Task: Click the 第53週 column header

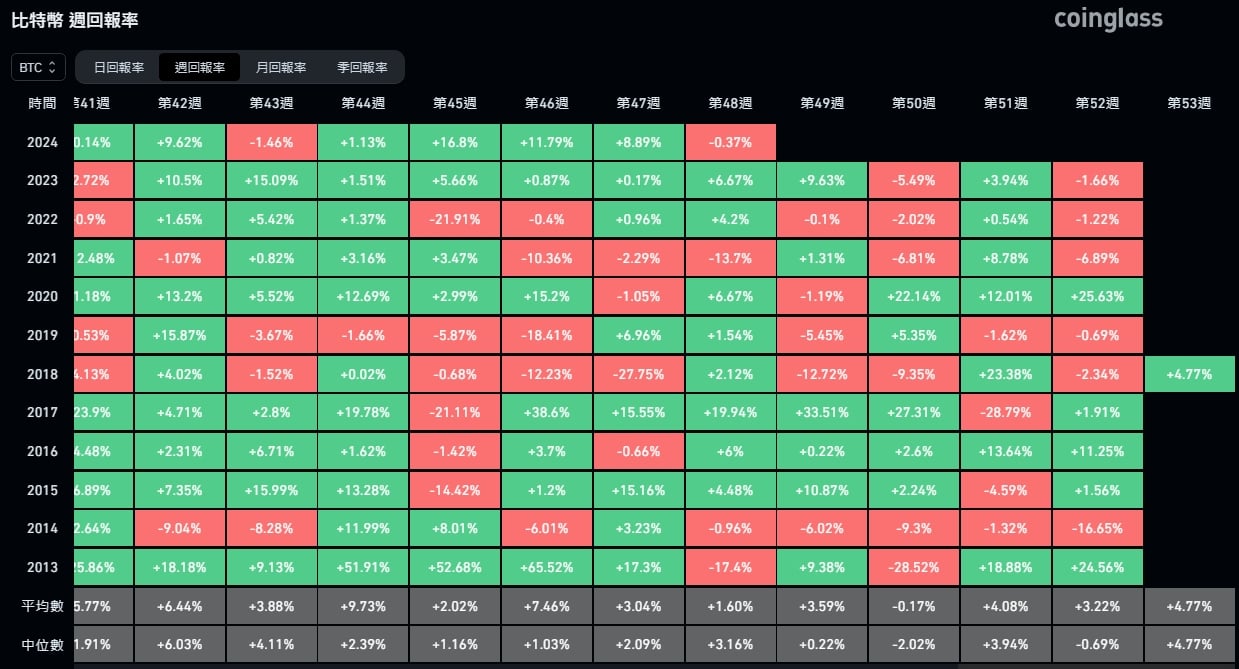Action: (x=1189, y=103)
